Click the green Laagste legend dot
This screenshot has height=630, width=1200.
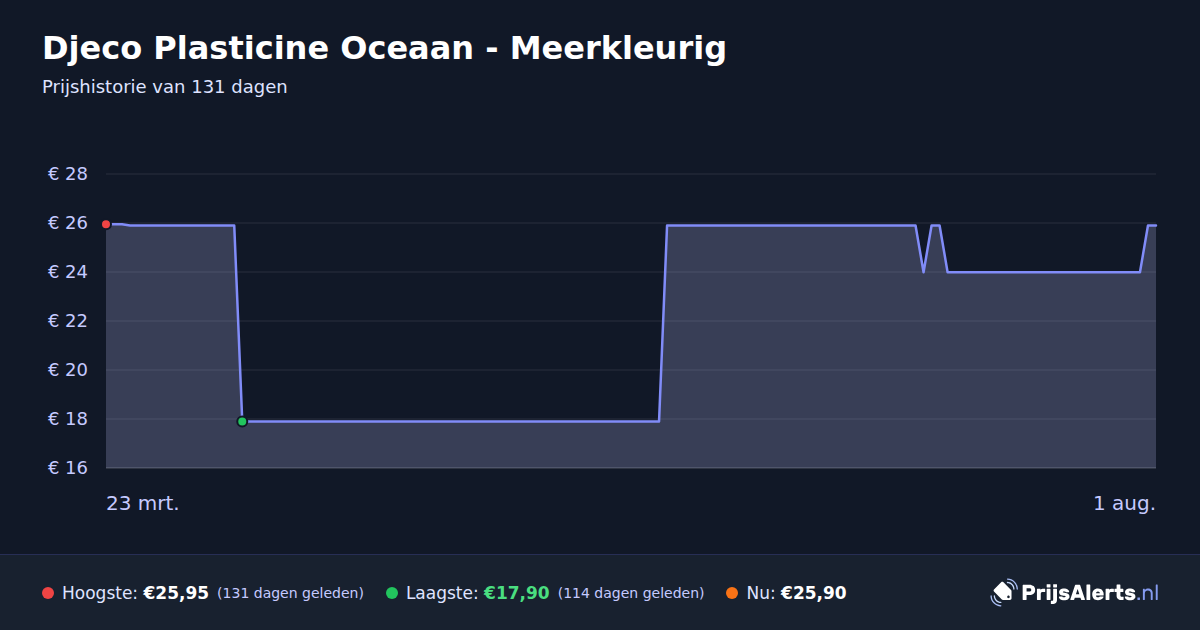(392, 593)
